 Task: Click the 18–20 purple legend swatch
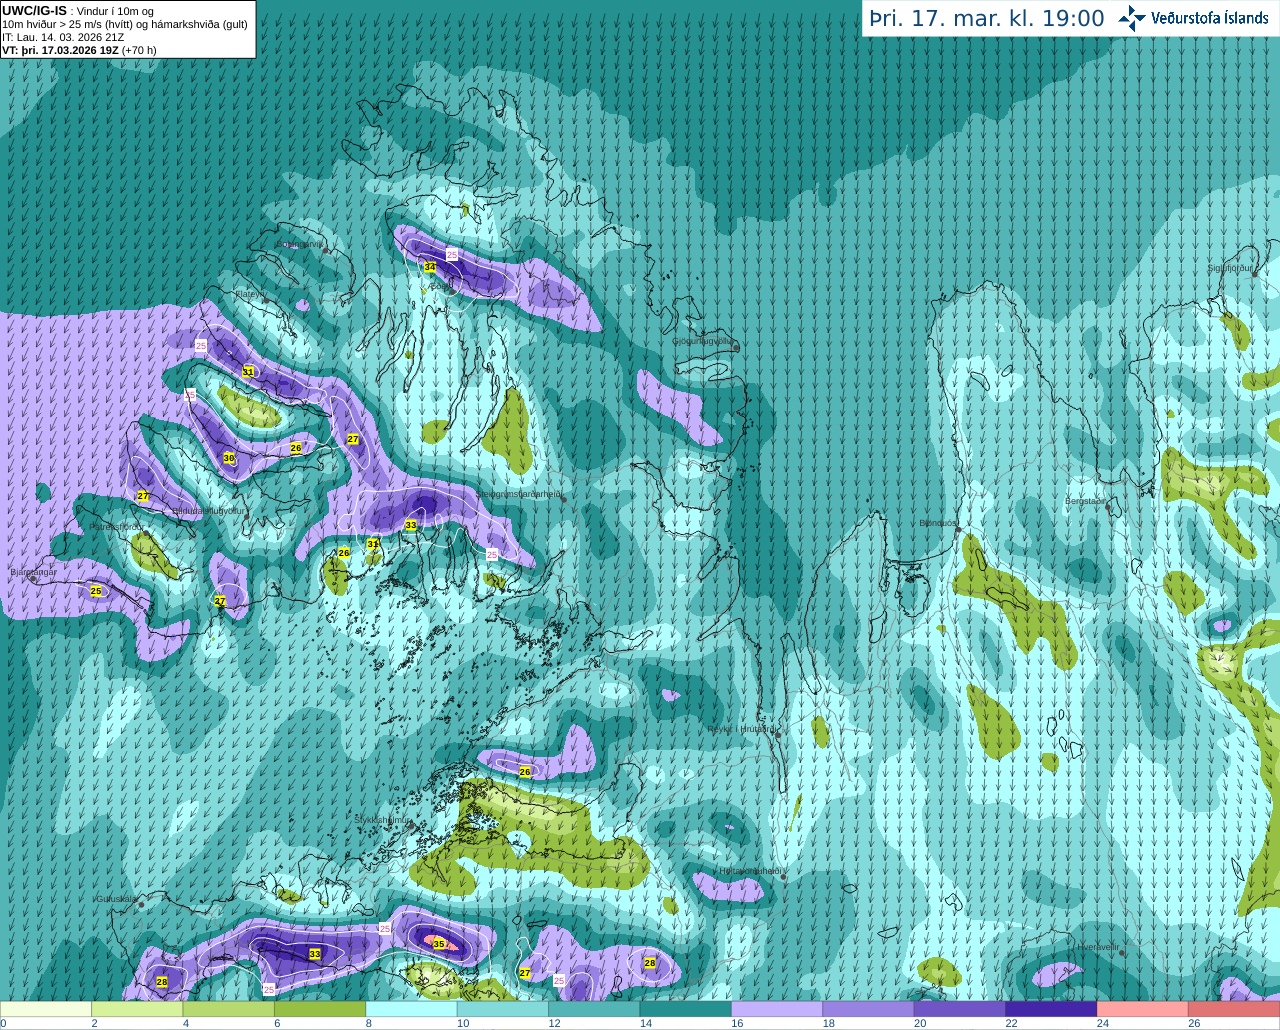click(869, 1009)
